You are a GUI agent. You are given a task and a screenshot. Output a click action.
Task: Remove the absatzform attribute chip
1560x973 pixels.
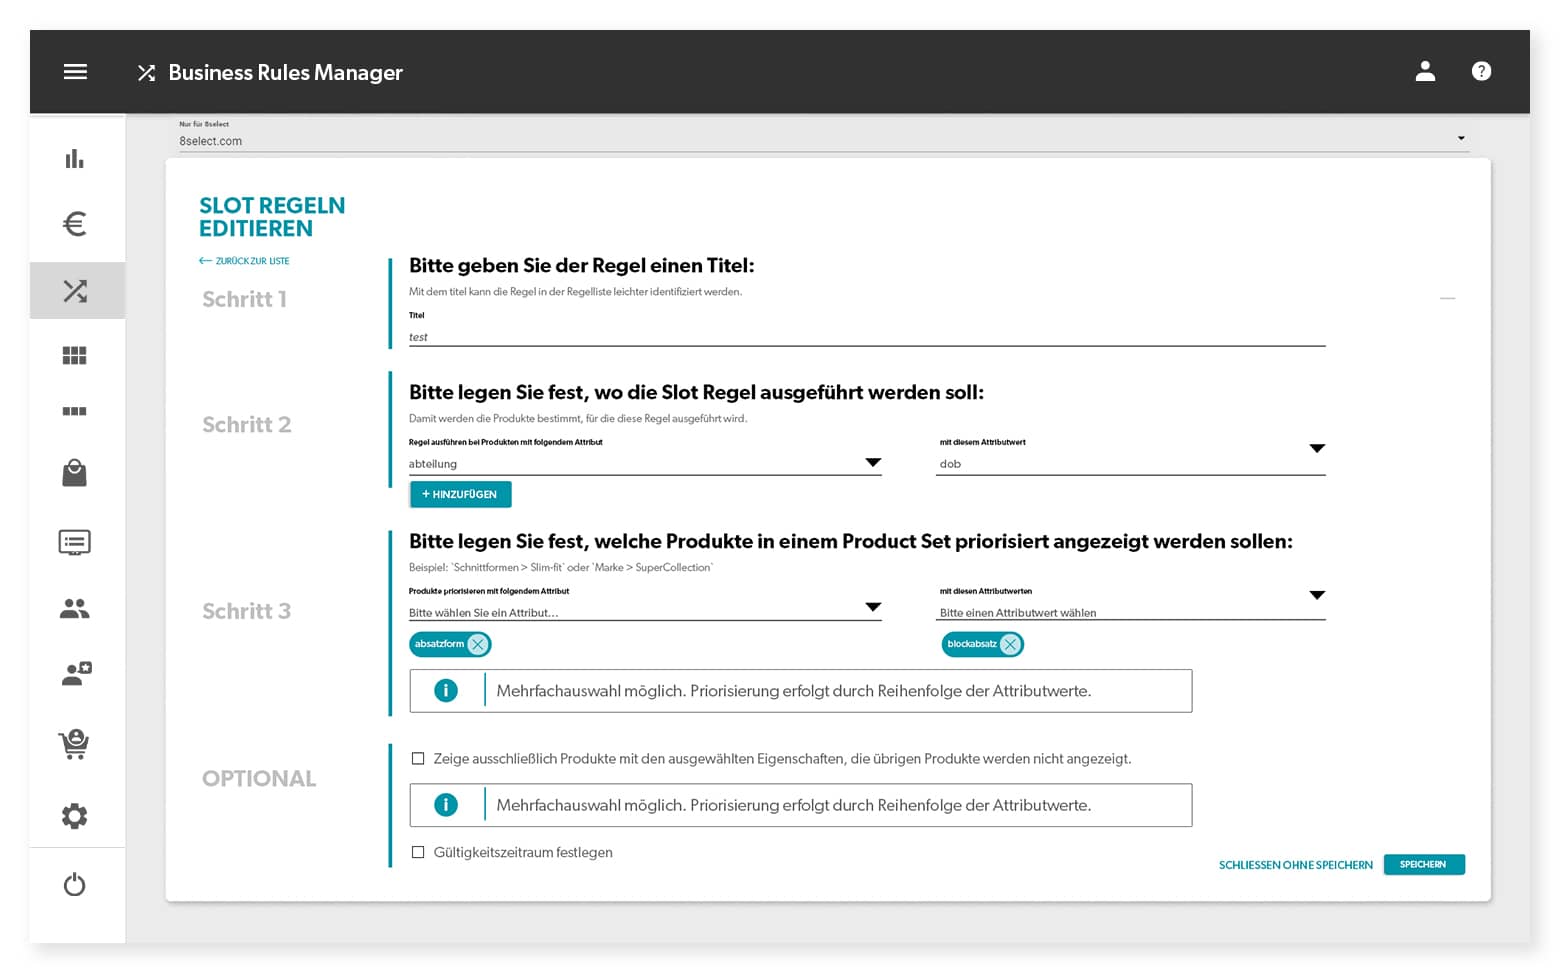tap(478, 644)
